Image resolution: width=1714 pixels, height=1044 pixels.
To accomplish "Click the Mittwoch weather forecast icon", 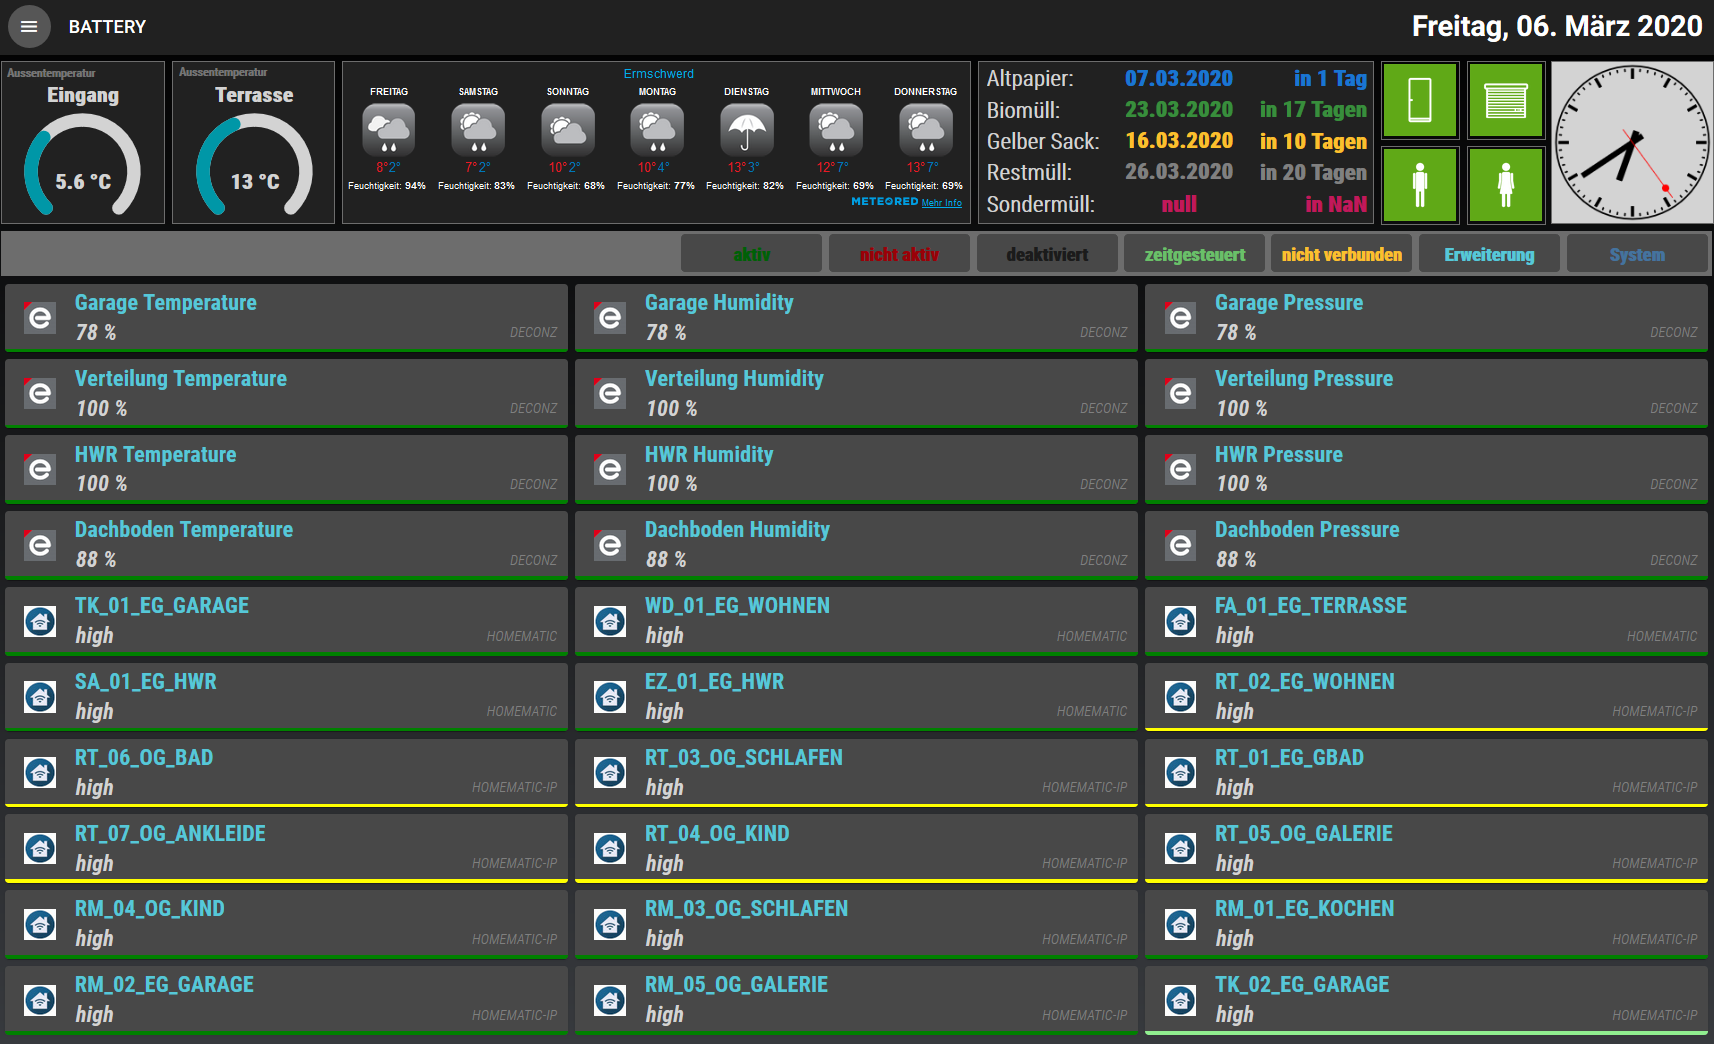I will click(836, 130).
